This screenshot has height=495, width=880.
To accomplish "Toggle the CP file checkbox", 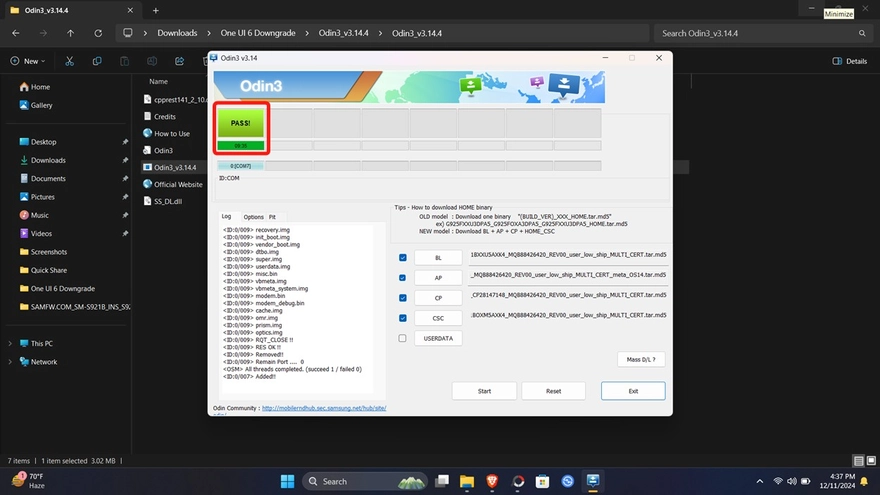I will (402, 298).
